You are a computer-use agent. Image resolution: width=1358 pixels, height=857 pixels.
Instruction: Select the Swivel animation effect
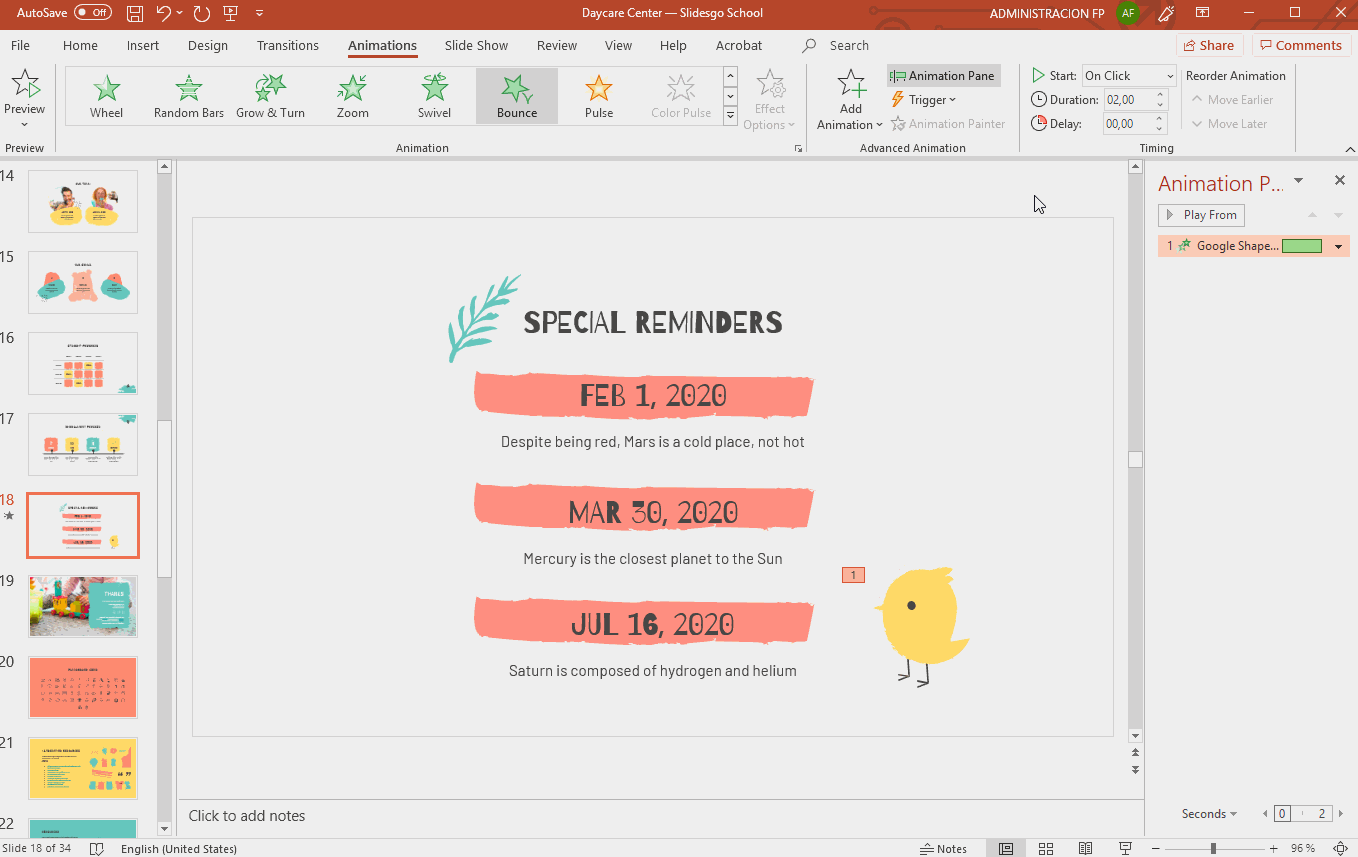coord(434,96)
